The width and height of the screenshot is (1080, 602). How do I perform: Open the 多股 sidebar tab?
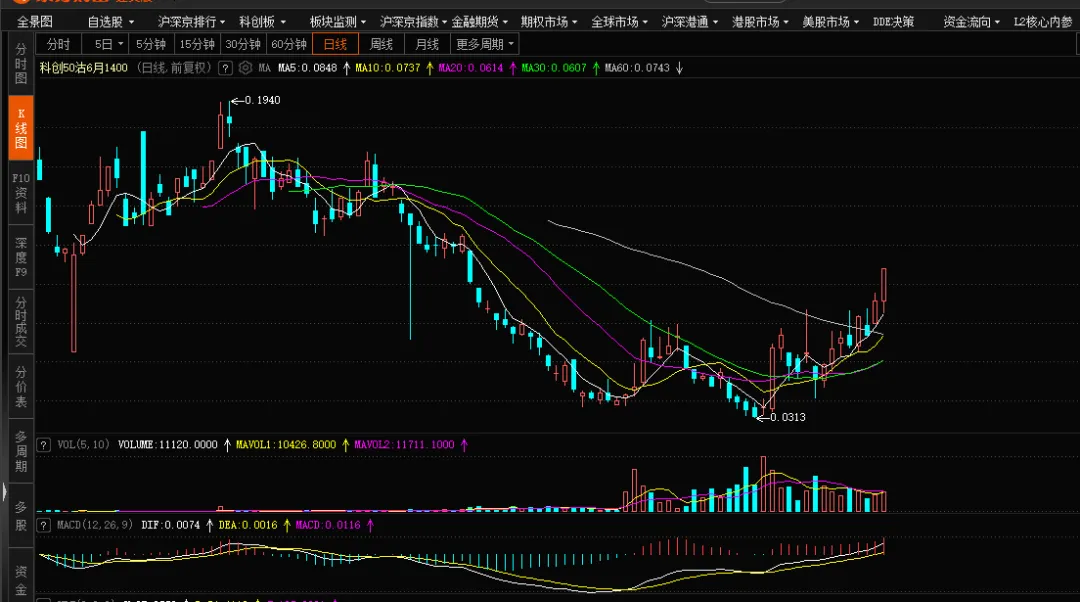click(x=21, y=516)
